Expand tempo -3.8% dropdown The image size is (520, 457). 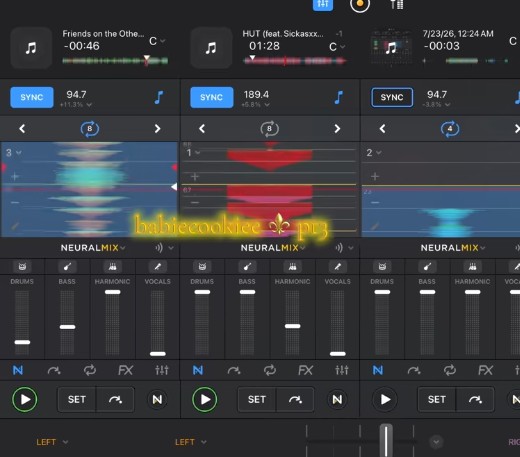436,105
